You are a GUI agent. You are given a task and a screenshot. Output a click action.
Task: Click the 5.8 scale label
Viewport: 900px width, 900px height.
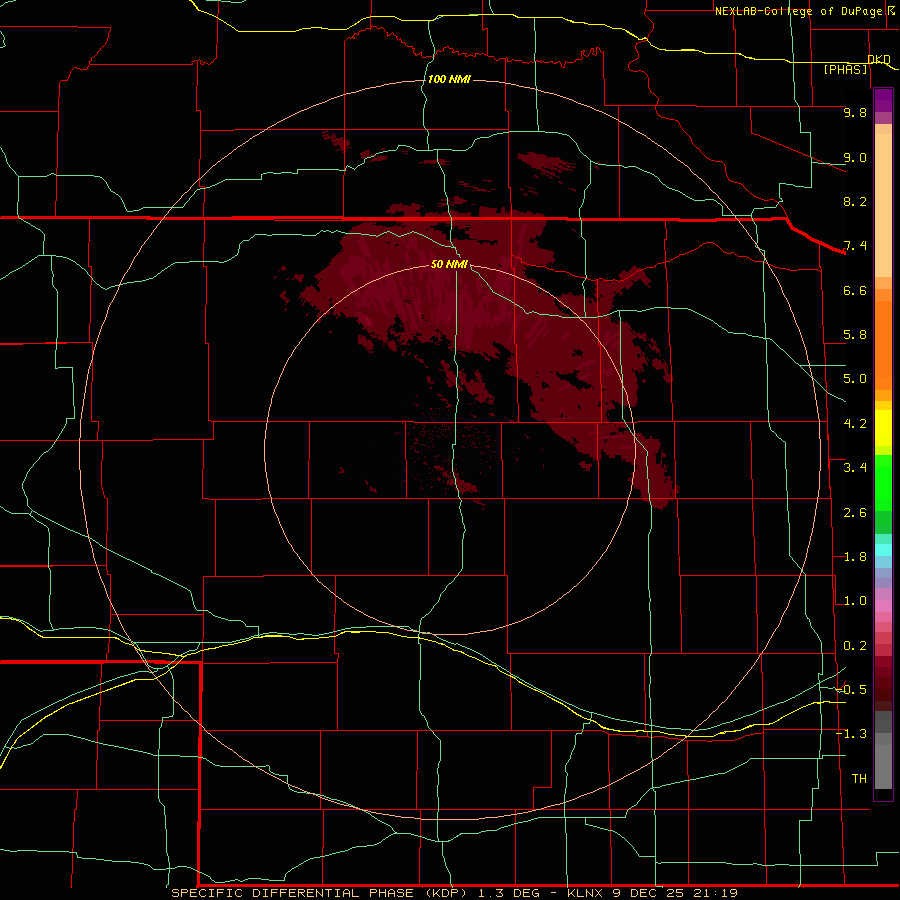(855, 335)
